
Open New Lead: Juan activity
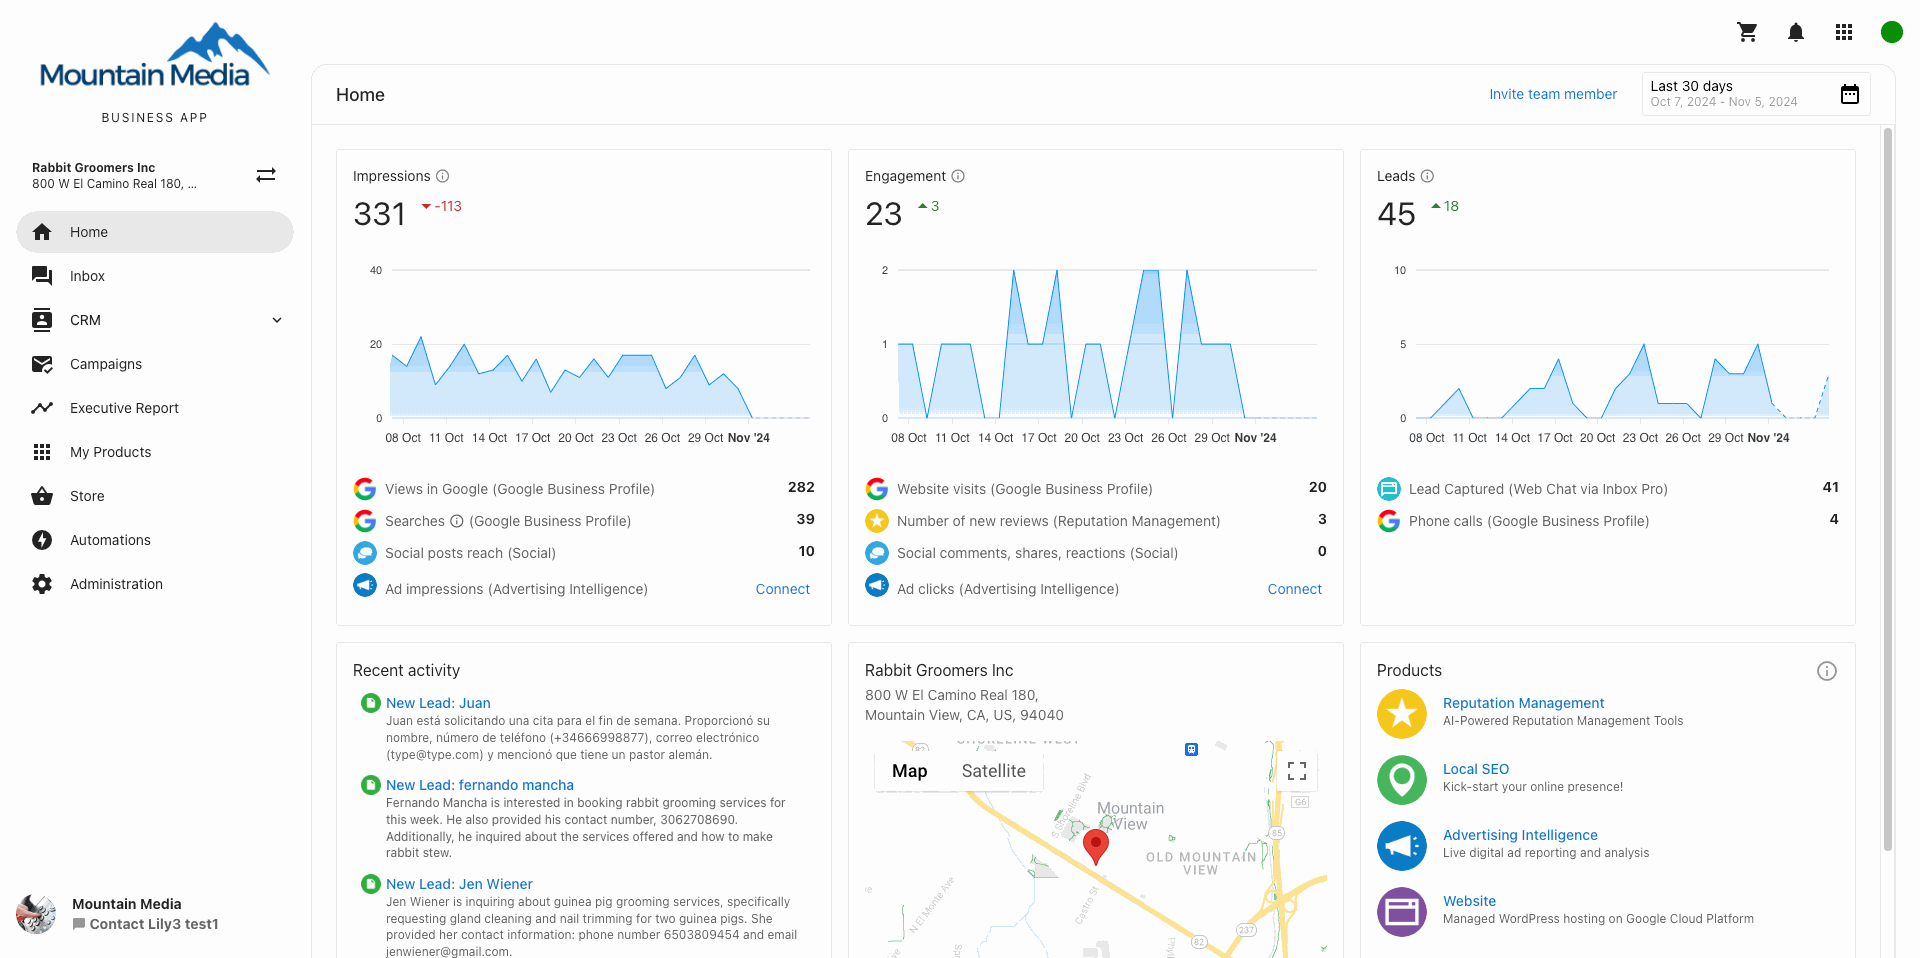438,703
